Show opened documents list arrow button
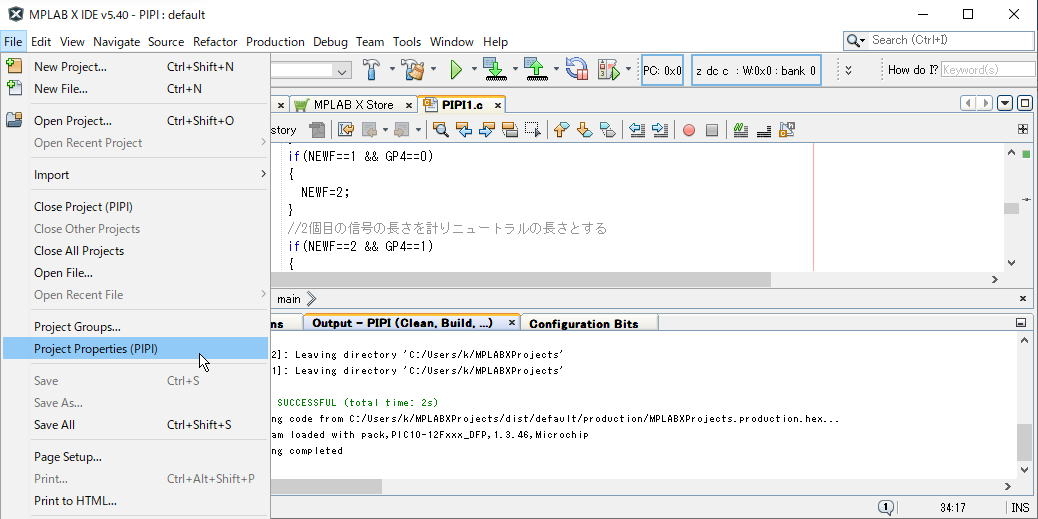 coord(1005,103)
